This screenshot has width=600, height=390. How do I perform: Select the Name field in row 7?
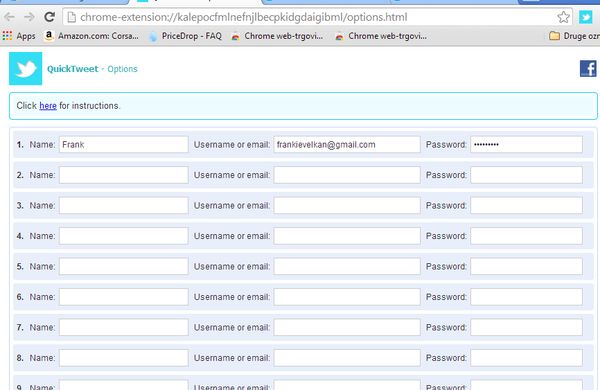[124, 328]
